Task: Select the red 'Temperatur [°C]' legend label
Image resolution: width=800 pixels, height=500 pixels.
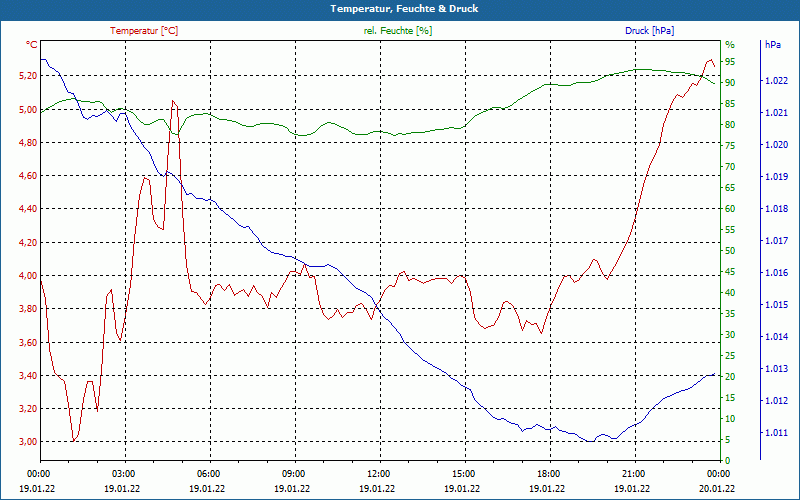Action: [x=144, y=31]
